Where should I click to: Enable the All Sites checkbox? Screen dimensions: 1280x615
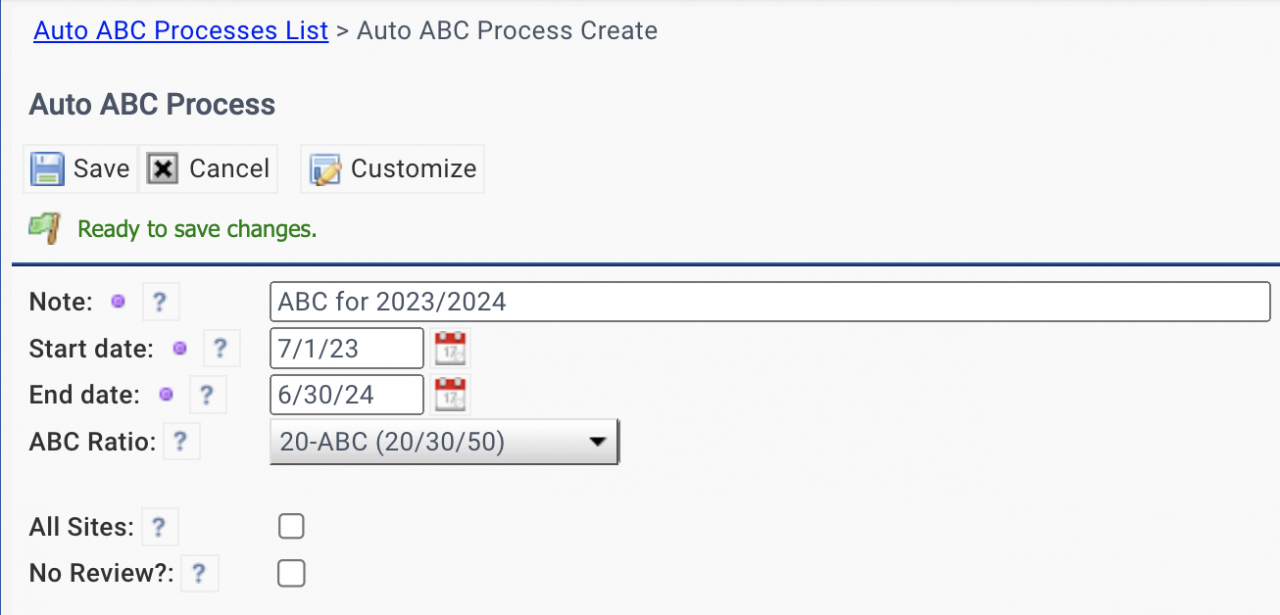(x=291, y=527)
